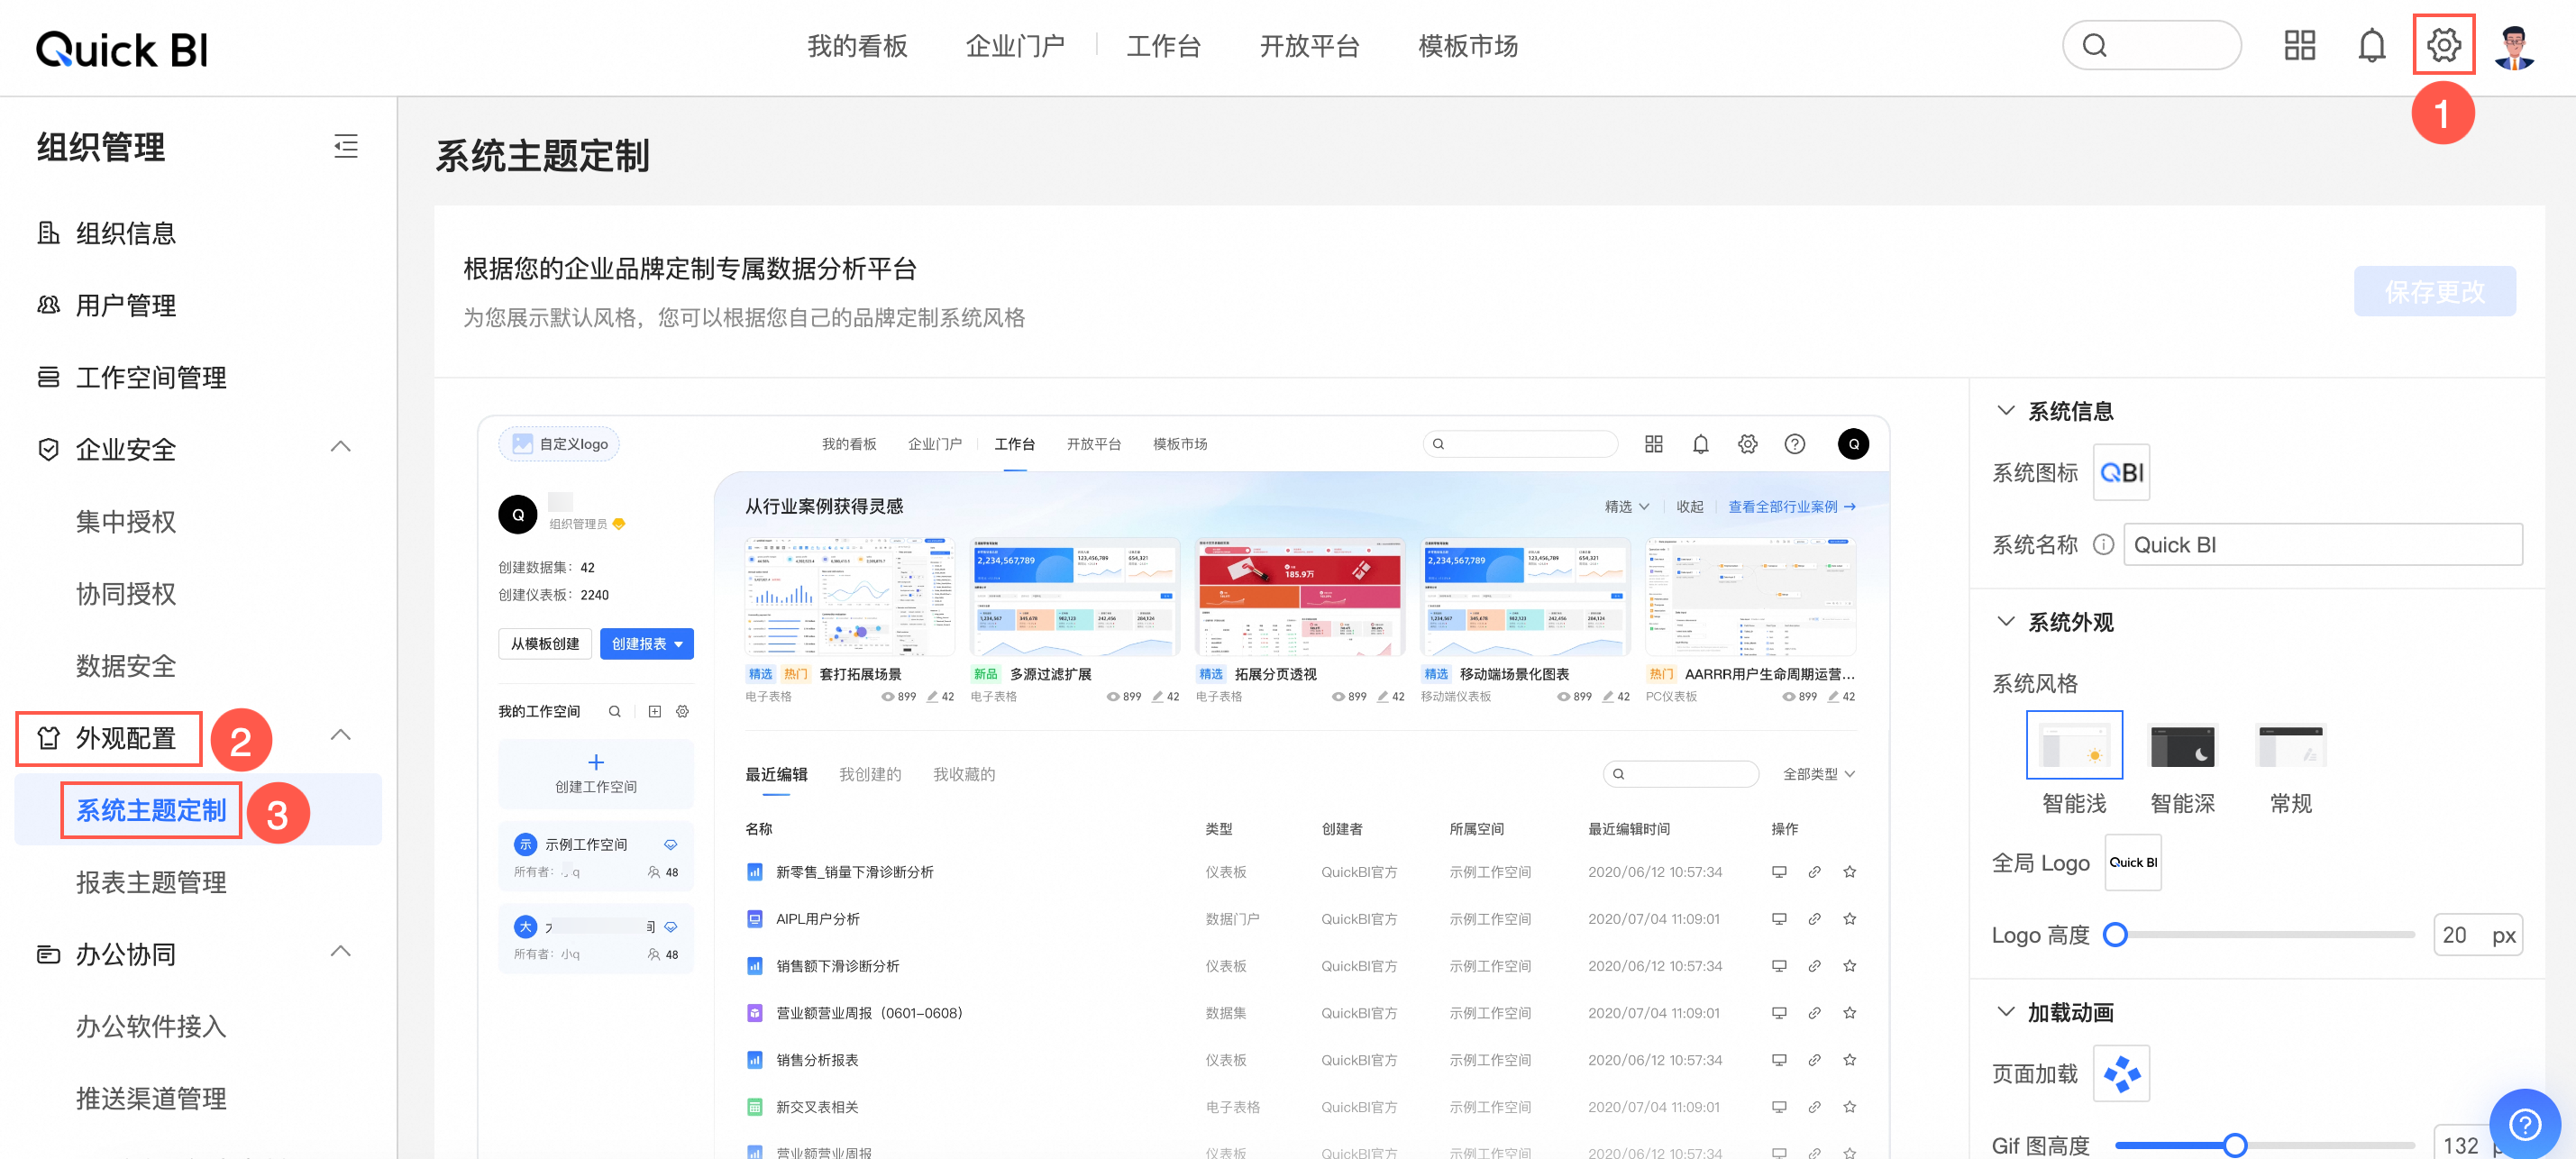Click the Gif 图高度 slider handle
2576x1159 pixels.
(x=2235, y=1145)
